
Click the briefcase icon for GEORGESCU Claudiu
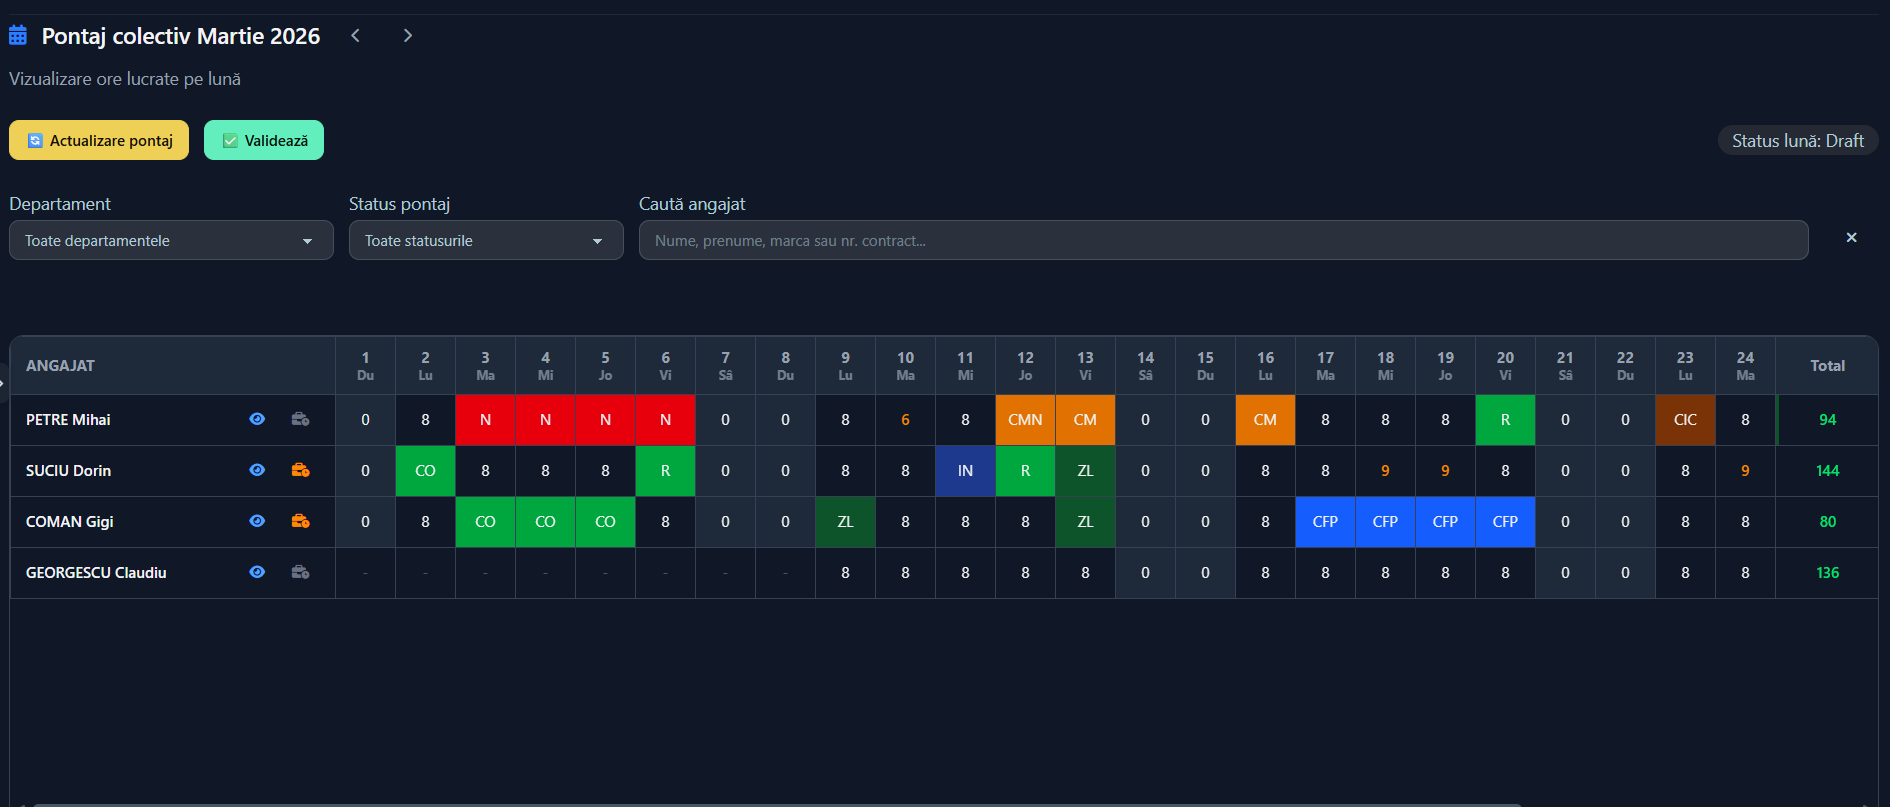coord(300,573)
